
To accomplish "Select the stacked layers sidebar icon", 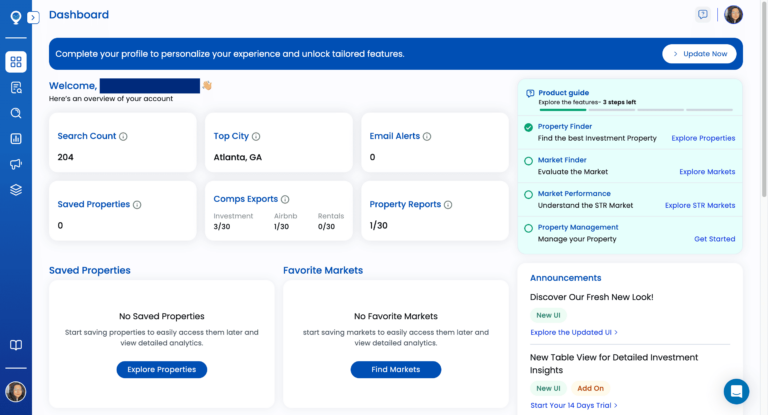I will [16, 190].
